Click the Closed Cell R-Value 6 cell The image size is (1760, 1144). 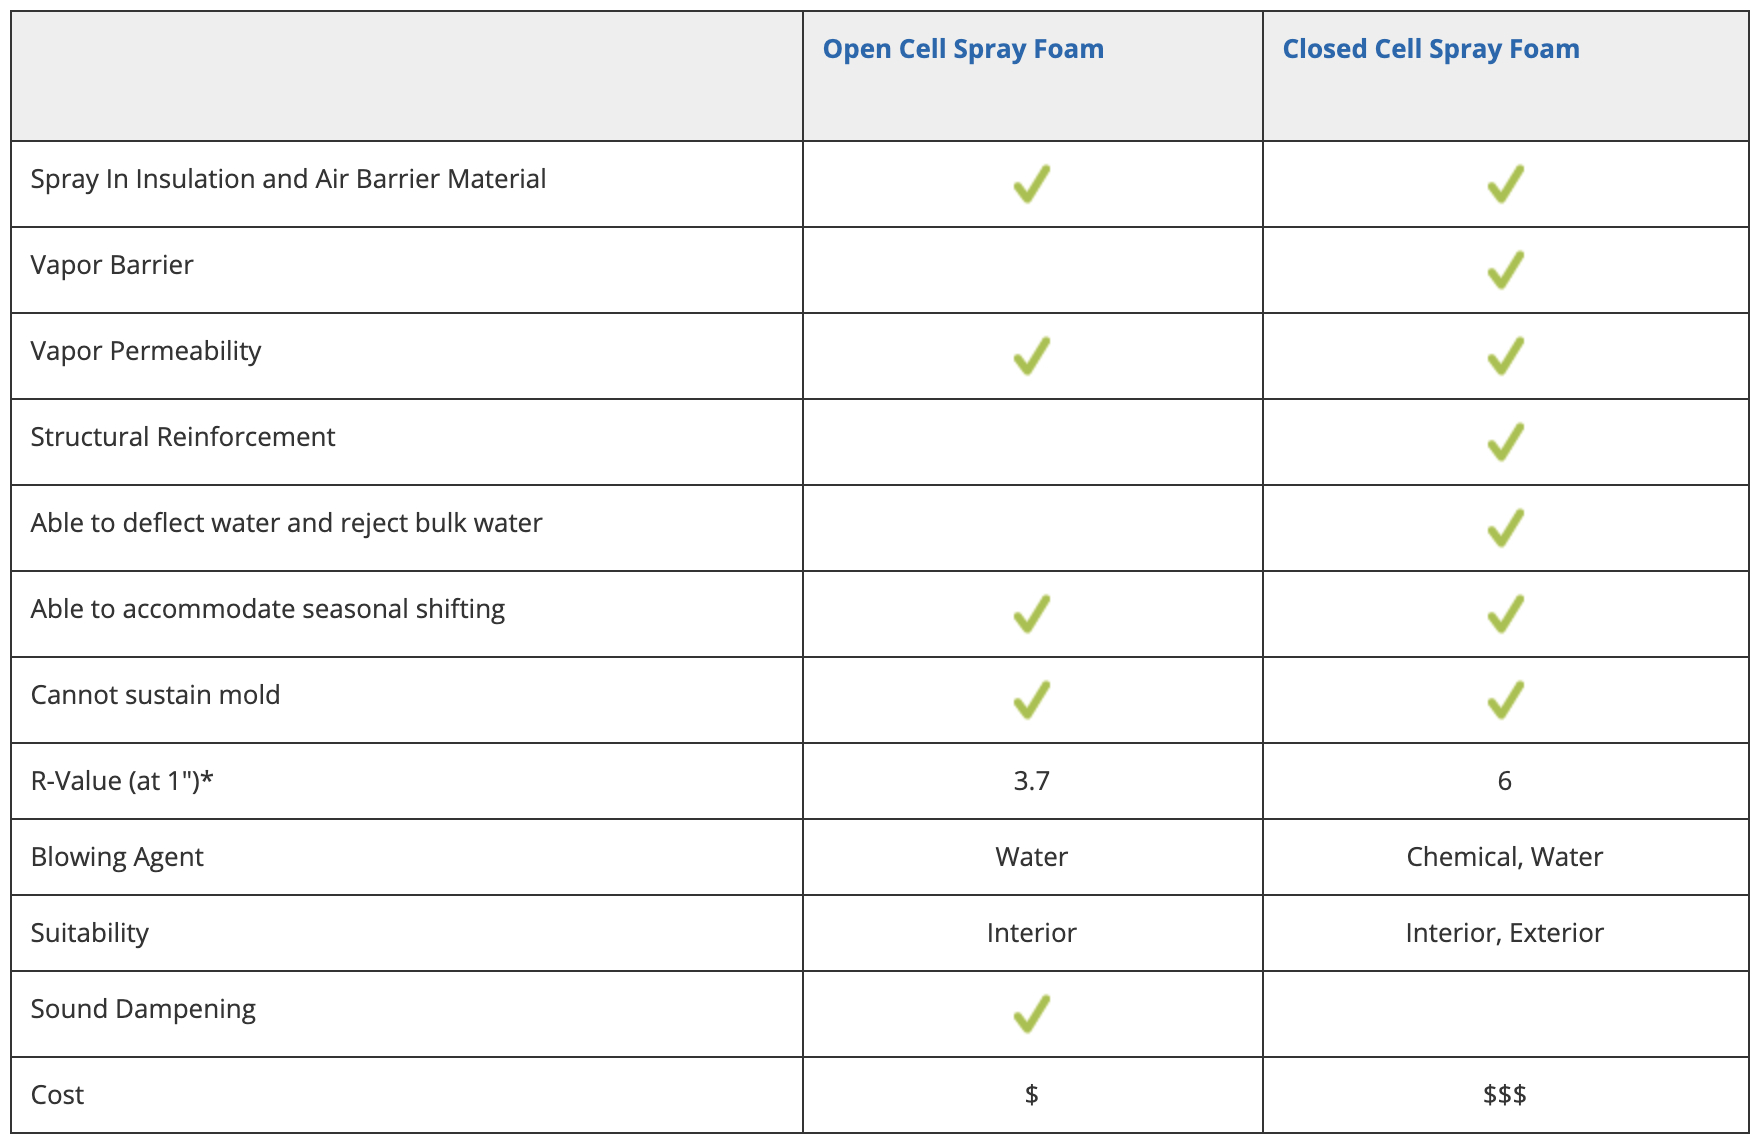coord(1504,781)
